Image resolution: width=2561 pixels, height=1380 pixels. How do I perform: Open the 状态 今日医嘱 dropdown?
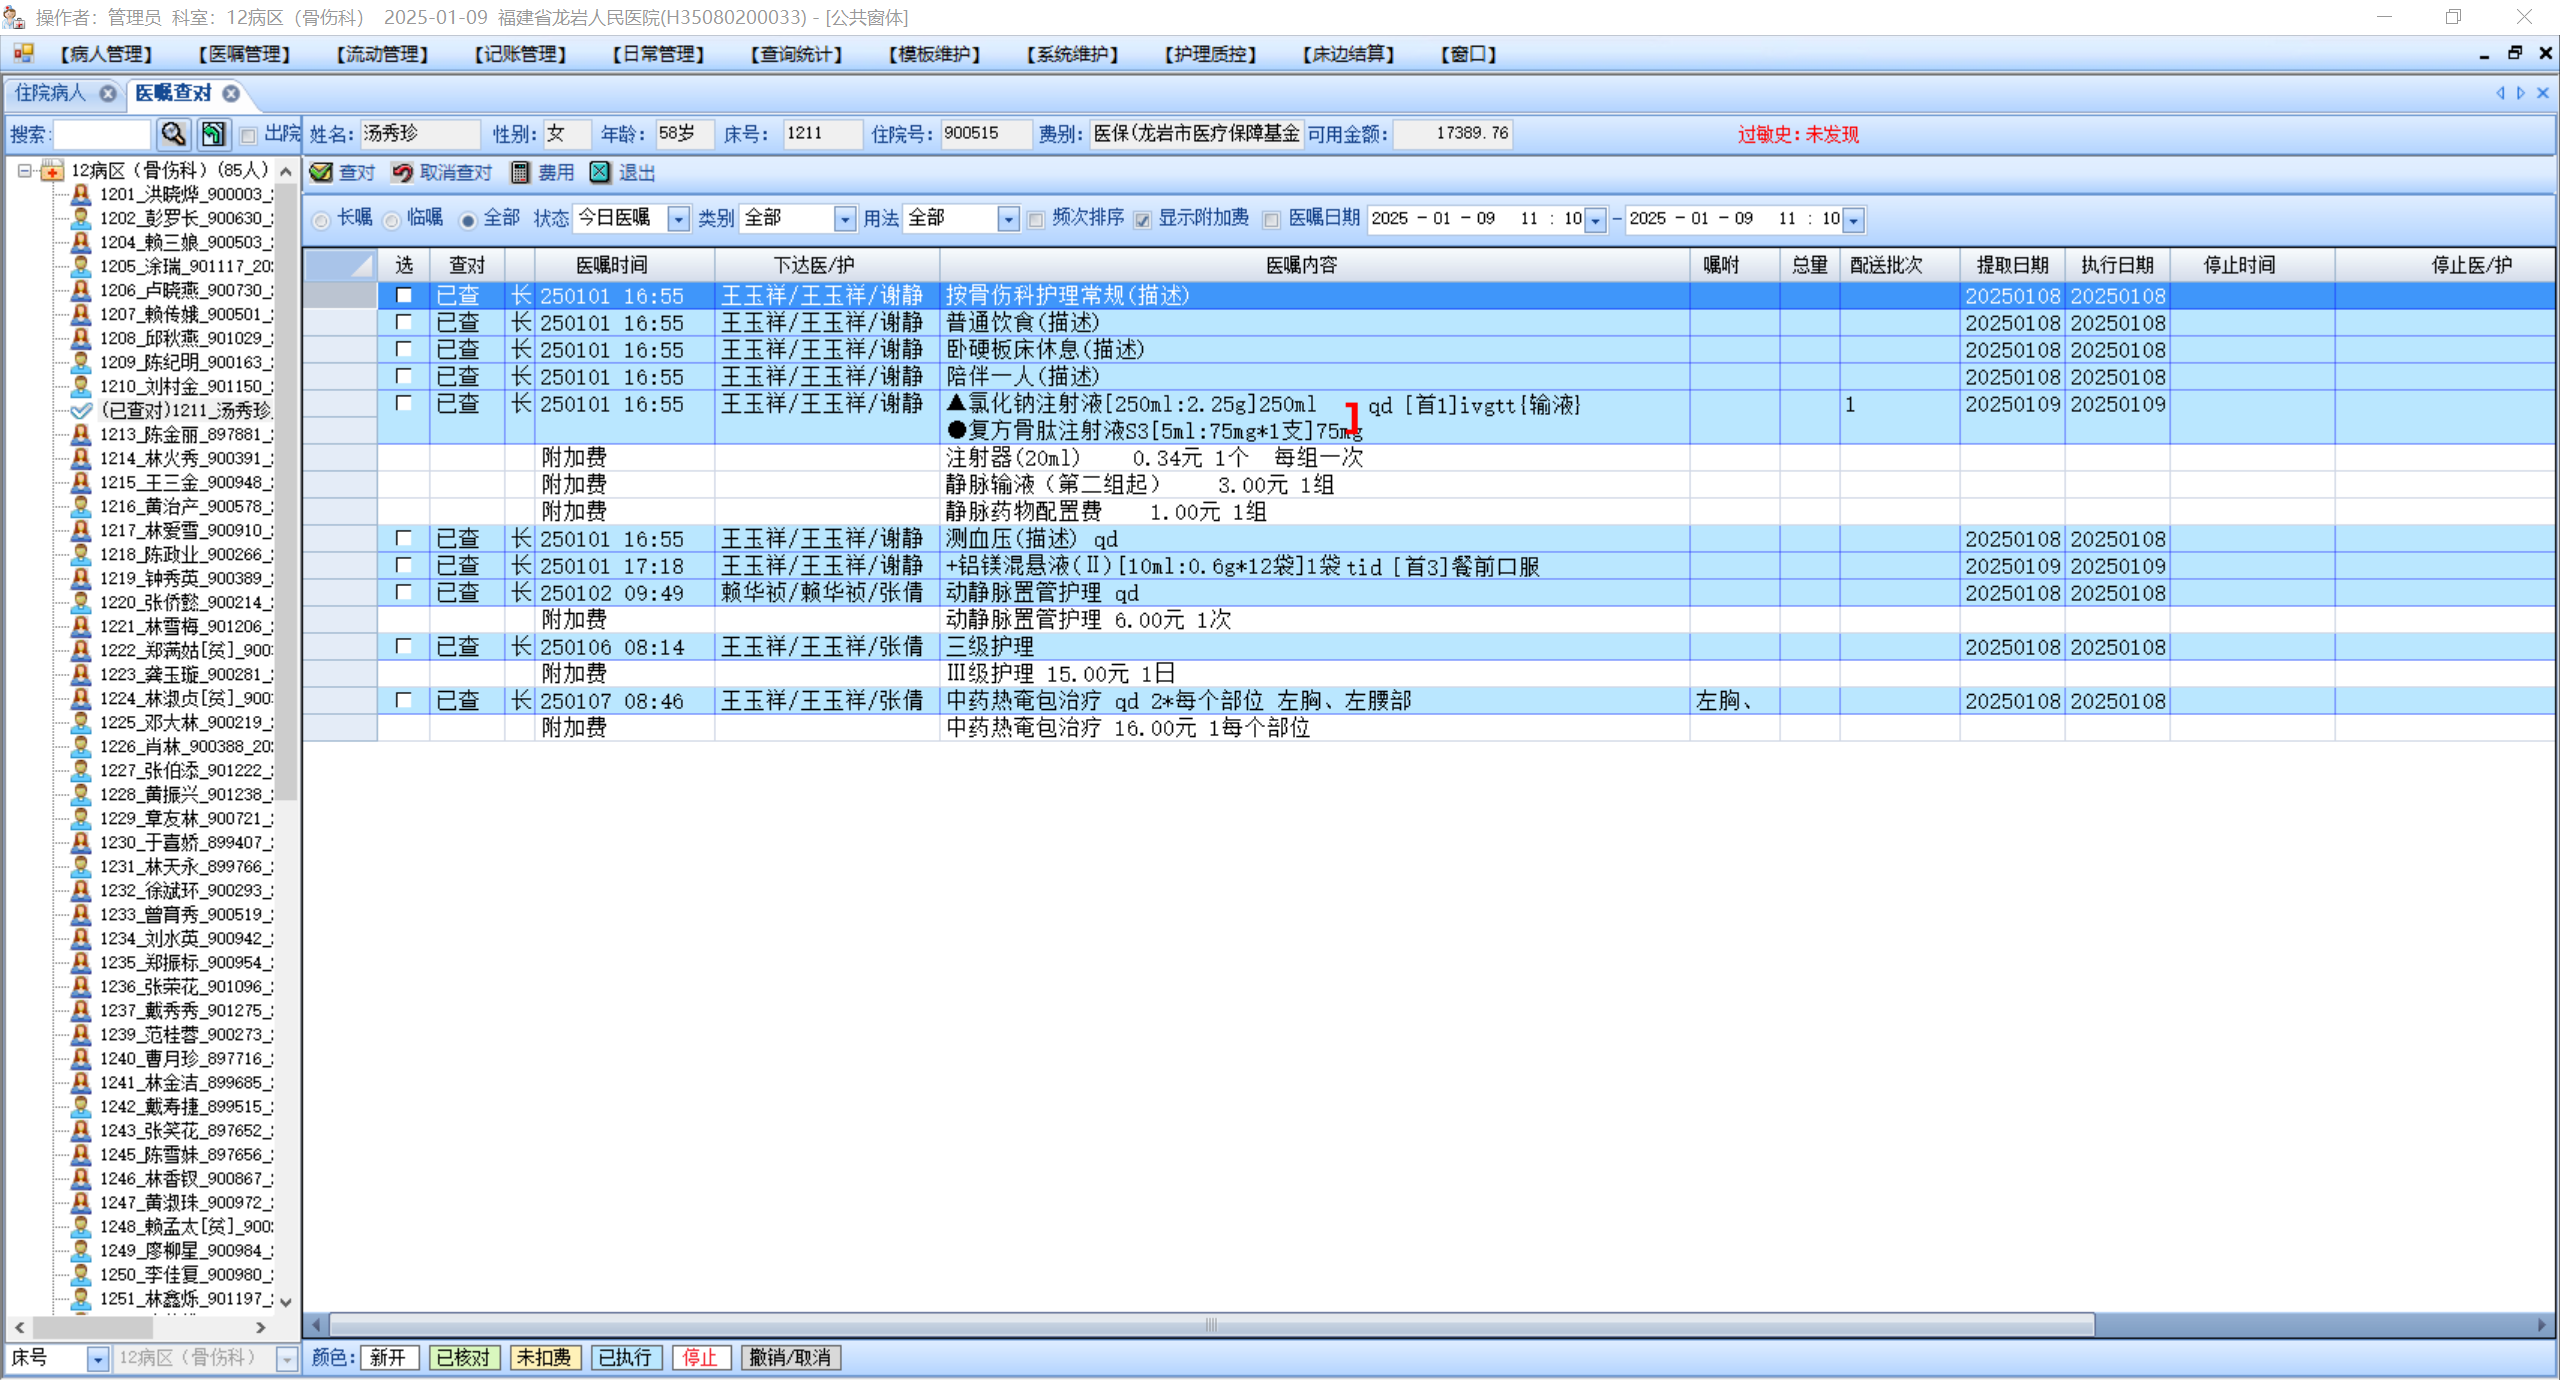[678, 219]
